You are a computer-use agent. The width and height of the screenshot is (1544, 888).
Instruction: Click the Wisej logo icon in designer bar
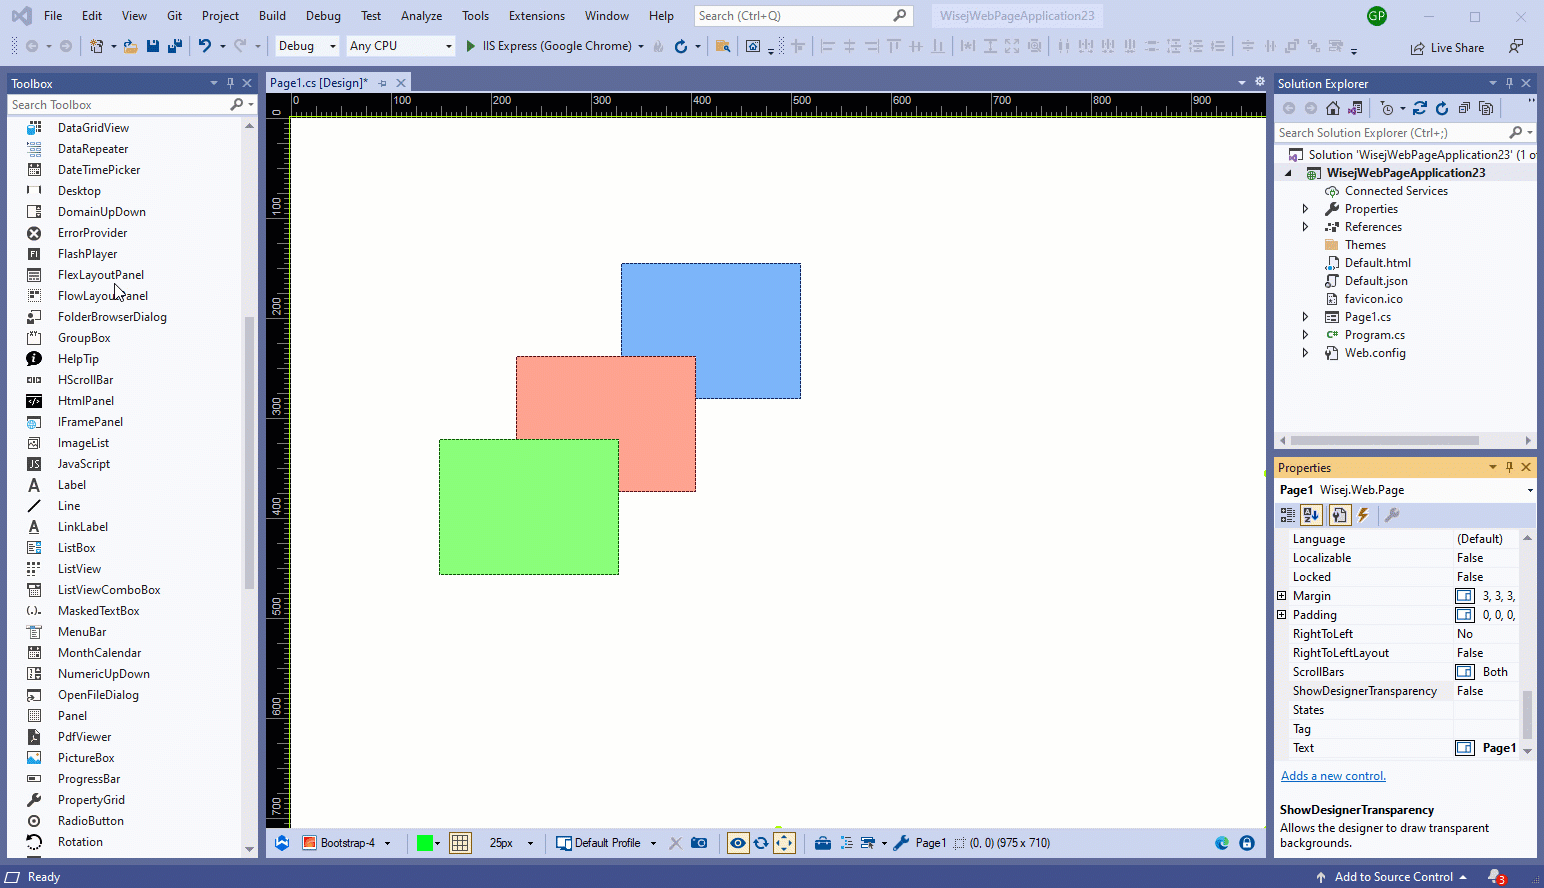click(x=282, y=843)
